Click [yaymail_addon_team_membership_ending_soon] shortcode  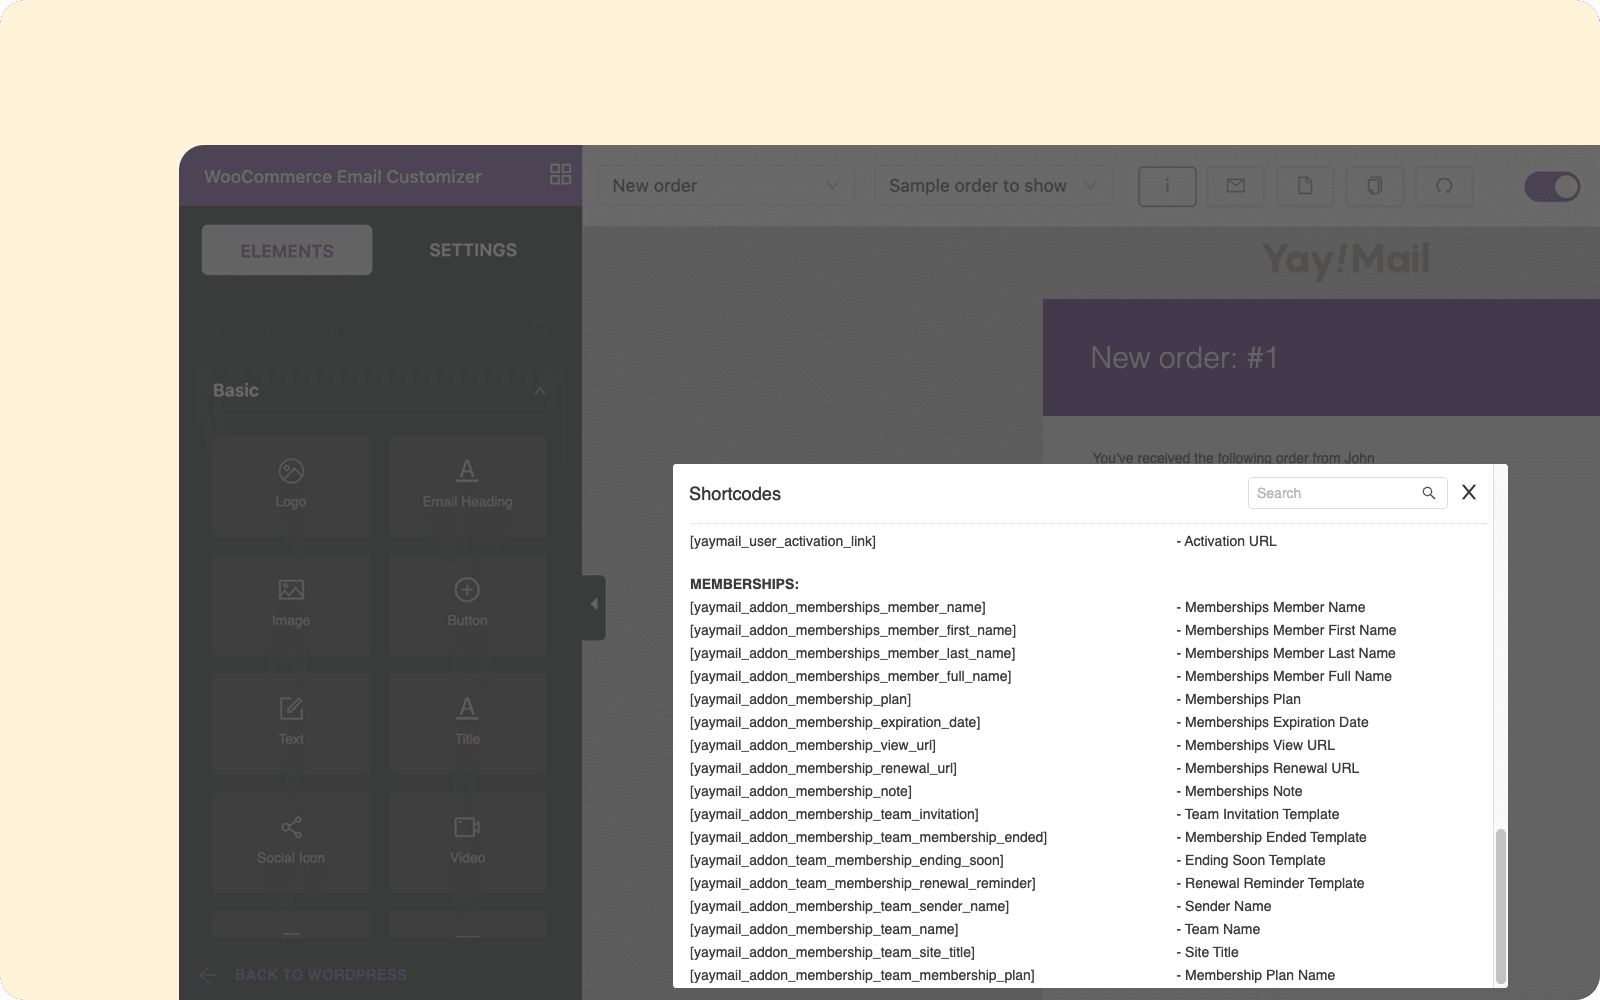[847, 860]
